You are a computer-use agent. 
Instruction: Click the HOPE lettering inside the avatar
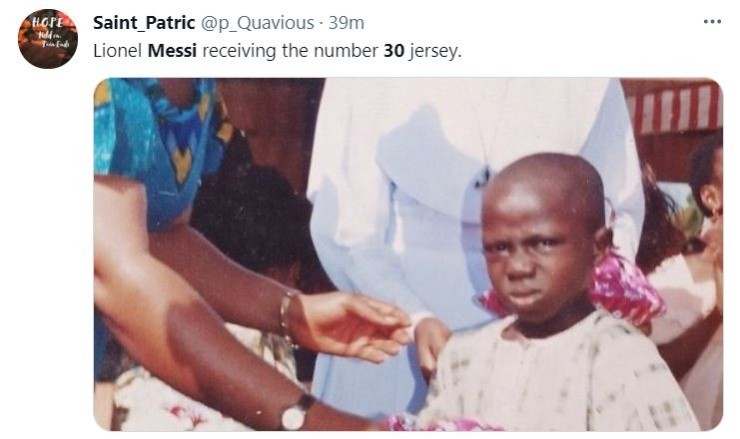pyautogui.click(x=48, y=22)
